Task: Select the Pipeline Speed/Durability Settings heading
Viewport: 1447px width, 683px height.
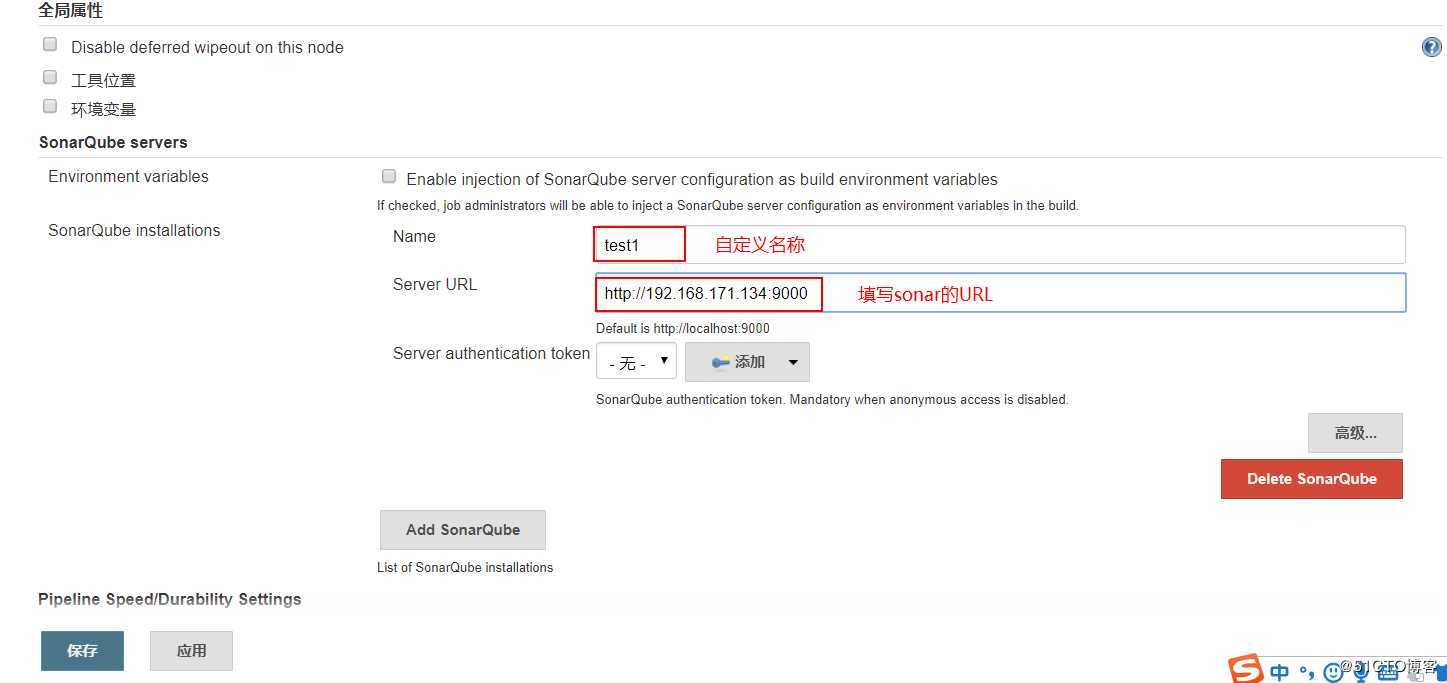Action: 169,599
